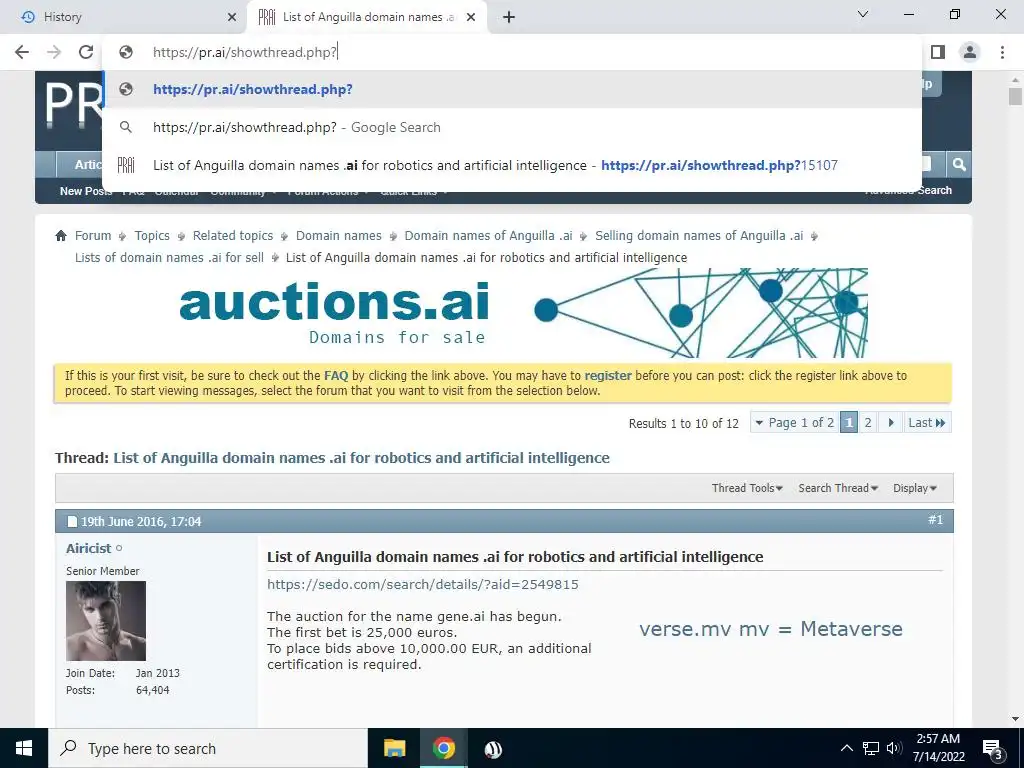This screenshot has width=1024, height=768.
Task: Open Lists of domain names .ai for sell
Action: coord(169,257)
